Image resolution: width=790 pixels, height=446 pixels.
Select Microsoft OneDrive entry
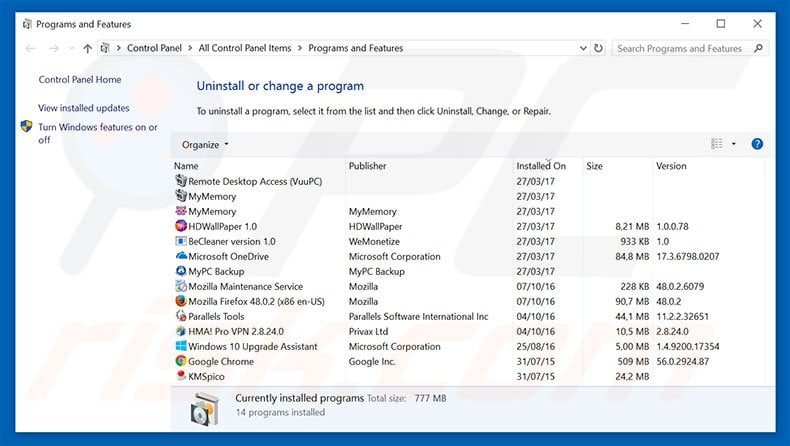[228, 257]
